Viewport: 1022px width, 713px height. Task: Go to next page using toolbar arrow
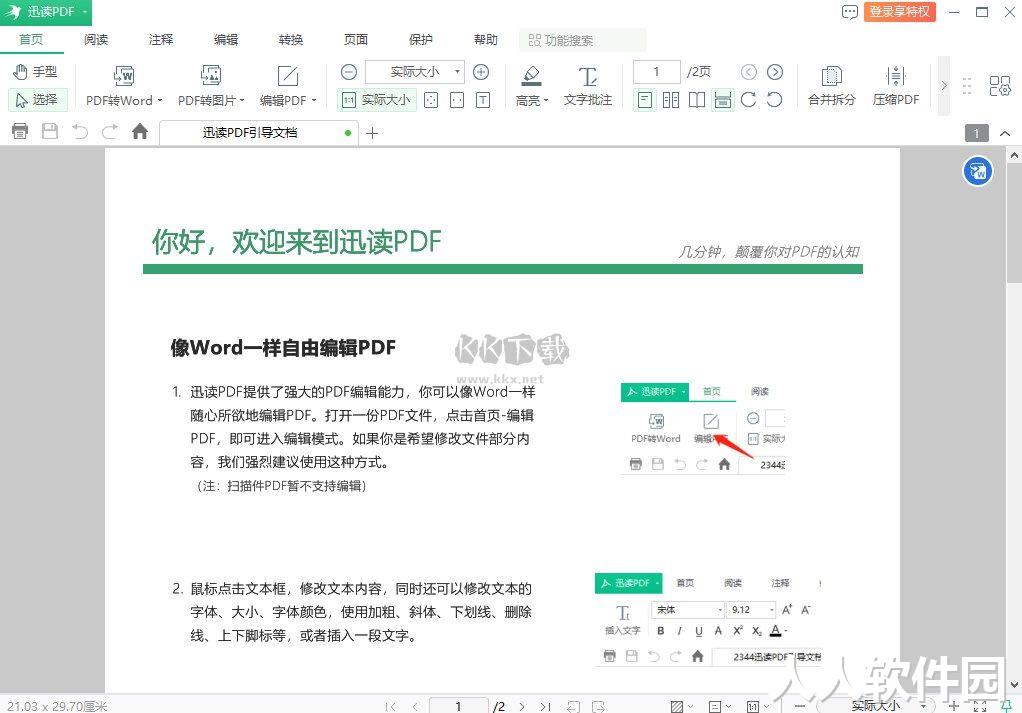coord(775,72)
